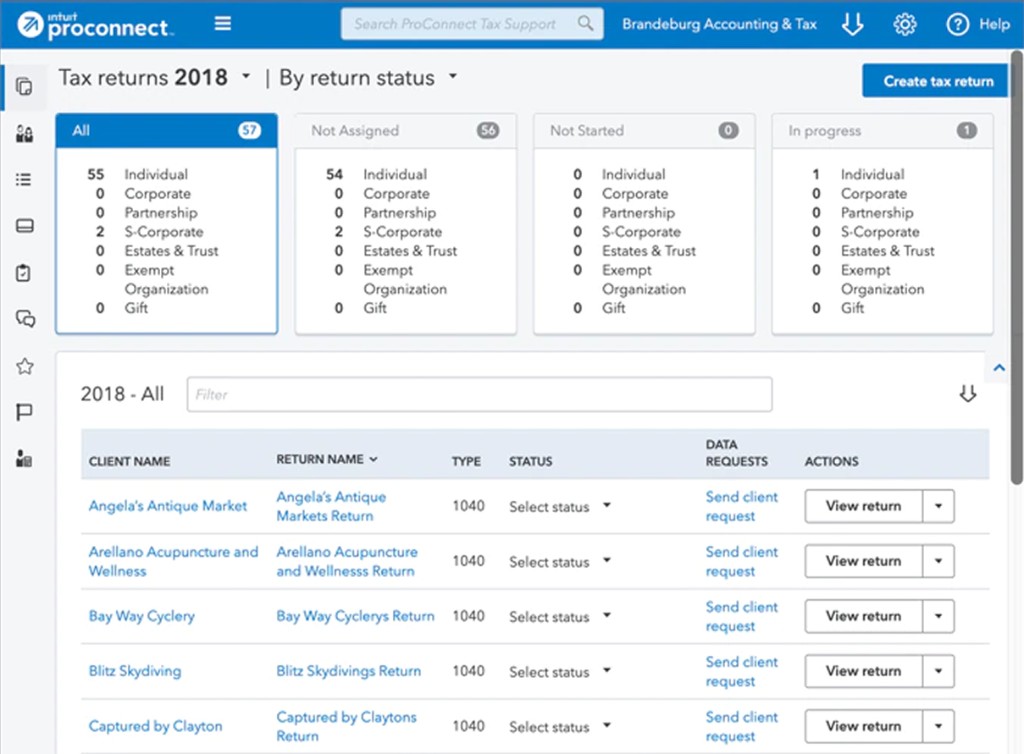
Task: Open the hamburger menu icon
Action: click(x=223, y=24)
